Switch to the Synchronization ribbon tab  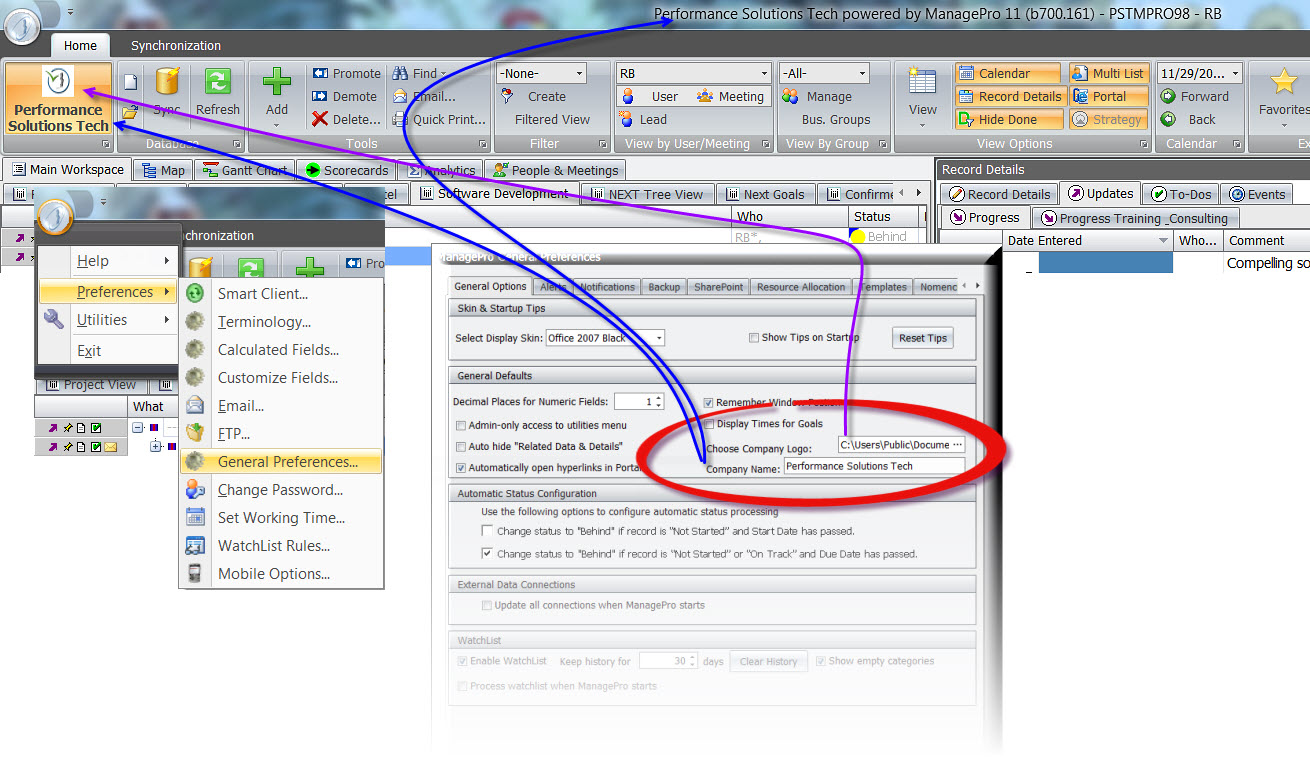(176, 45)
